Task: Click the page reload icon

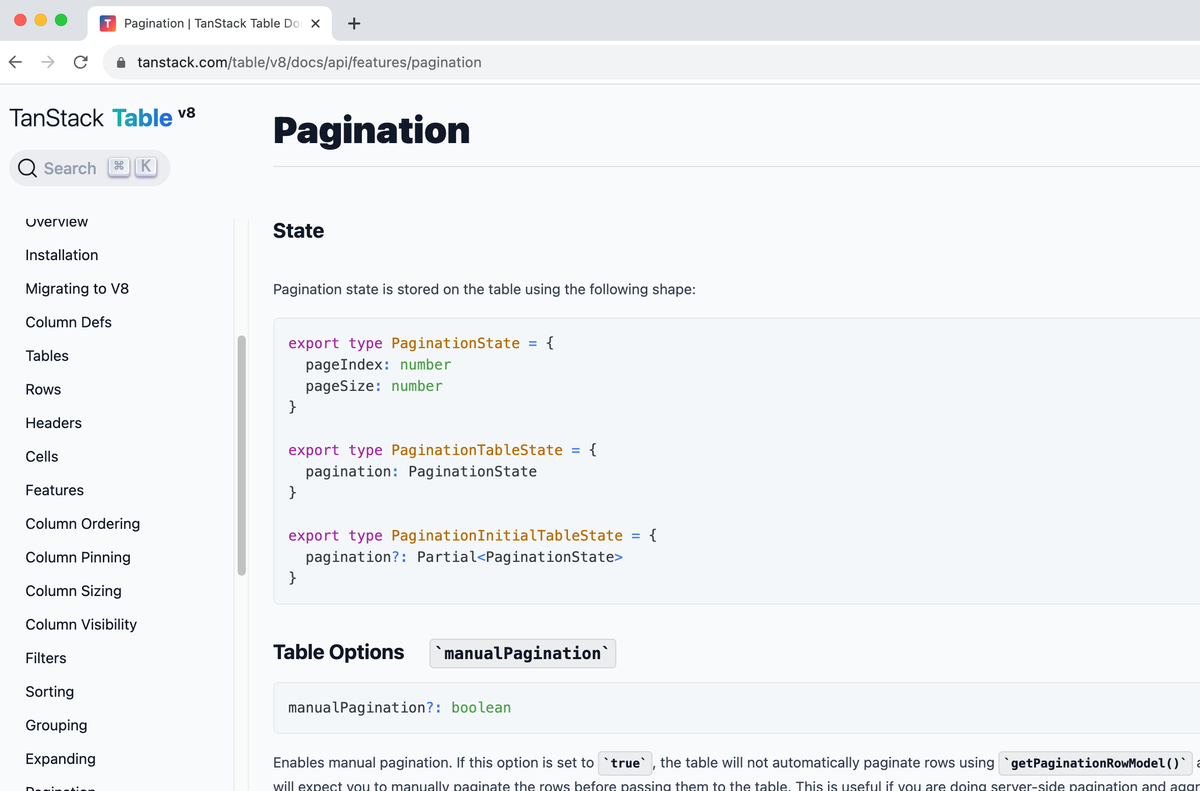Action: [80, 62]
